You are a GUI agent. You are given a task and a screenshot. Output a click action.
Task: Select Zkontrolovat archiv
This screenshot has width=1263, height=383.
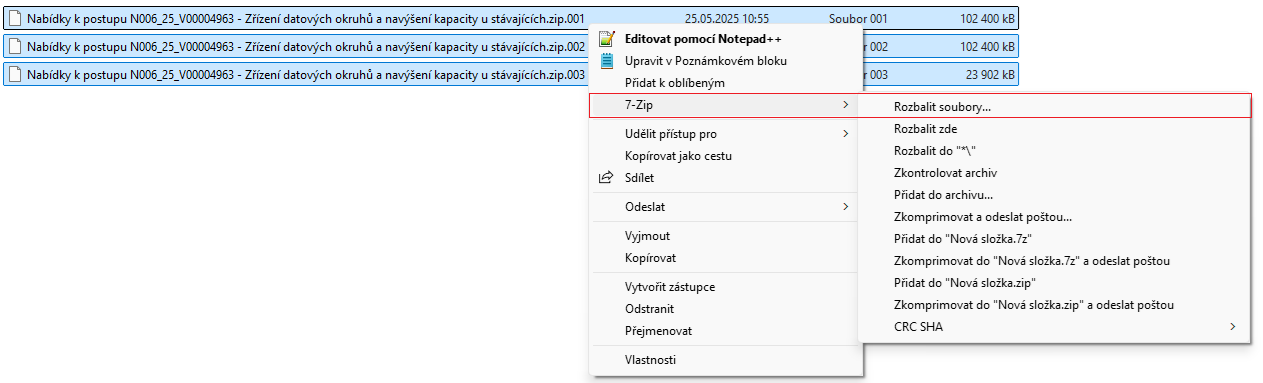click(x=1054, y=173)
